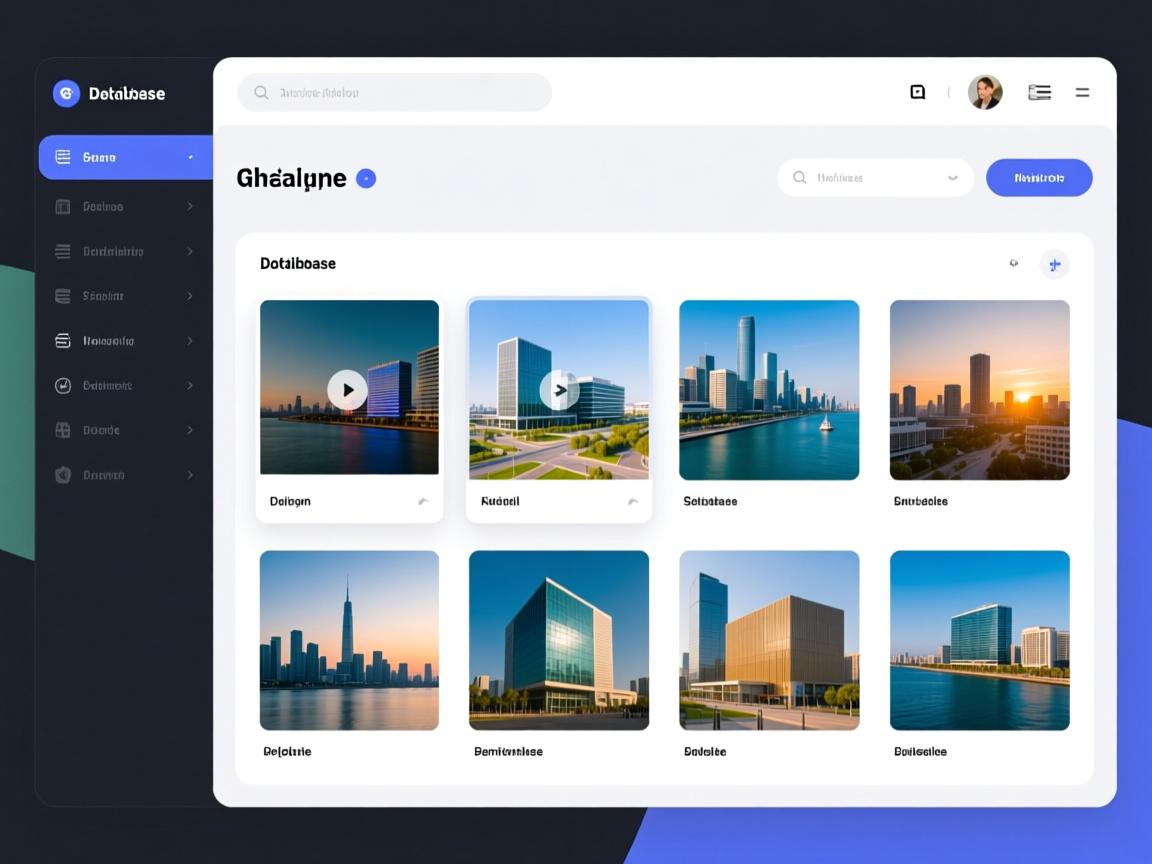Click the main search field in top bar
1152x864 pixels.
point(394,92)
